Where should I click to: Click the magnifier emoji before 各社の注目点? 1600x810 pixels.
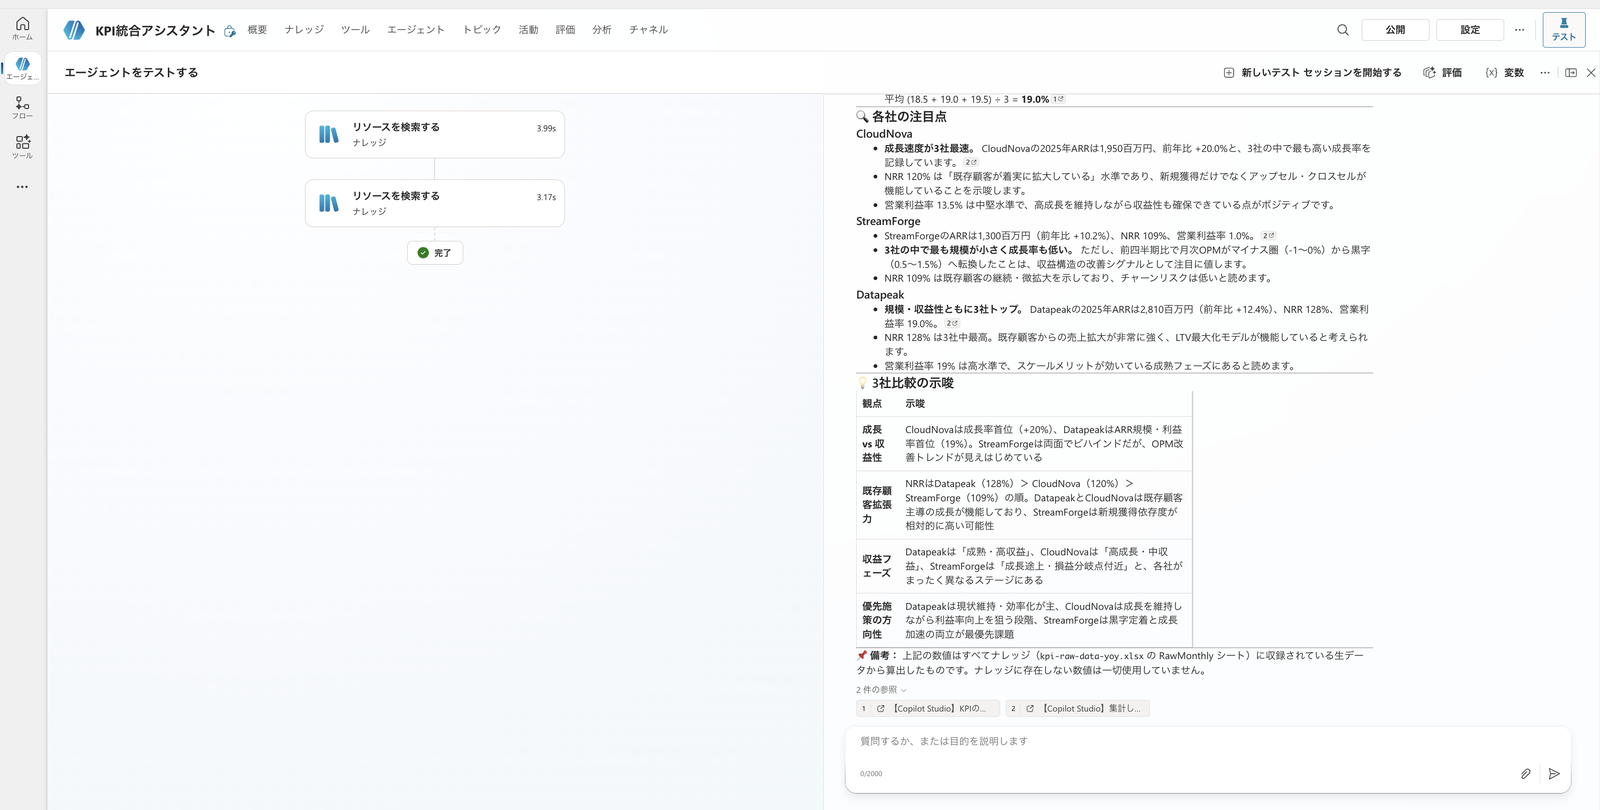pyautogui.click(x=862, y=117)
